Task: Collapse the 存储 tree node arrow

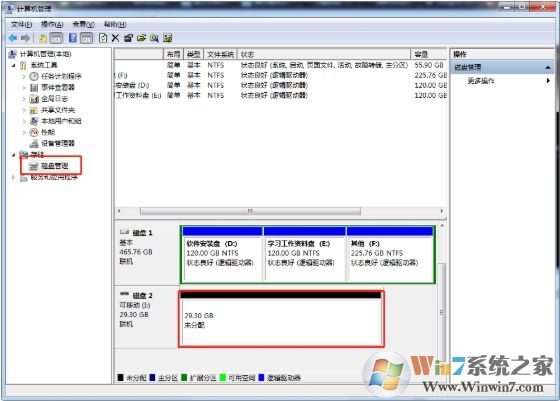Action: coord(14,155)
